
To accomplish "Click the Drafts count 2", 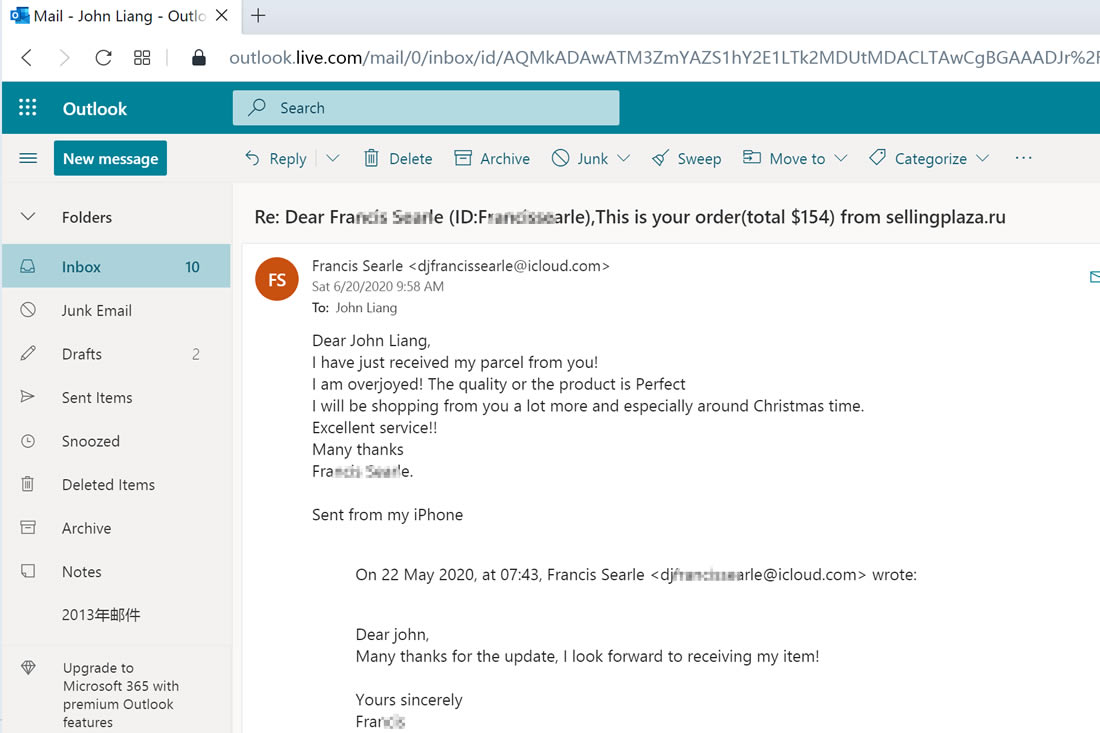I will point(196,354).
